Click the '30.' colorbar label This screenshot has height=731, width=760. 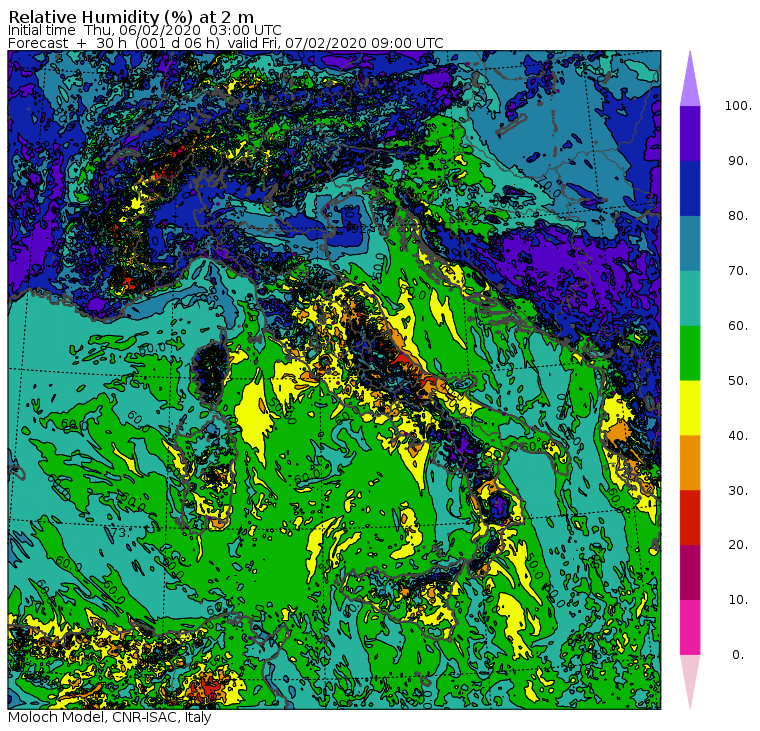[738, 491]
